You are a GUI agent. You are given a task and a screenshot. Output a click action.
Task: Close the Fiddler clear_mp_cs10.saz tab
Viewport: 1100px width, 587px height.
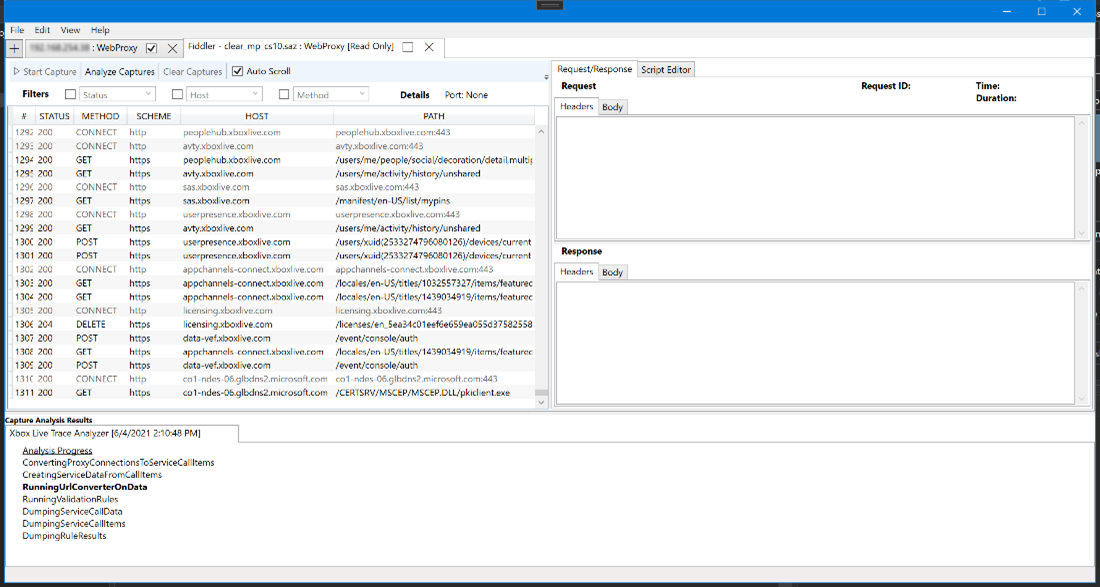429,47
